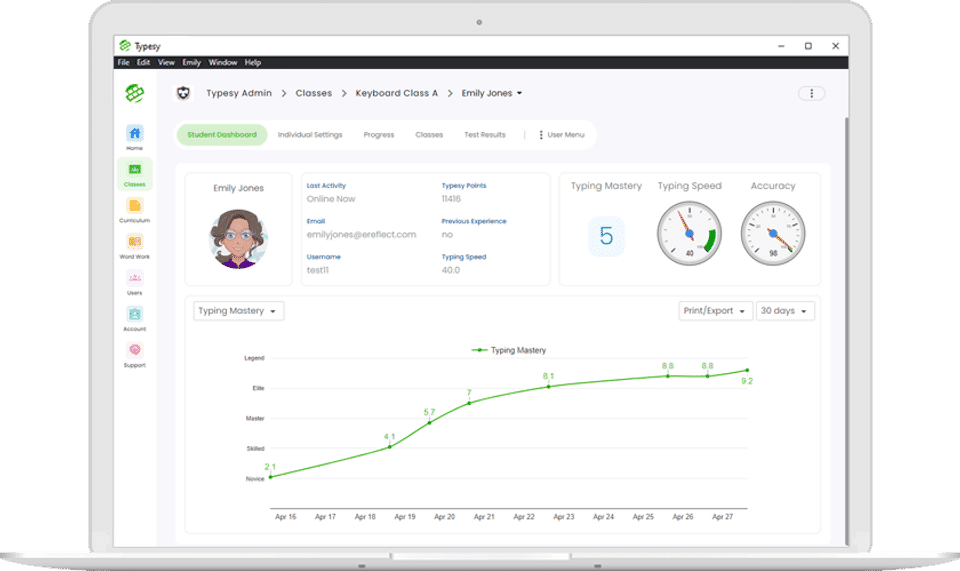The height and width of the screenshot is (571, 960).
Task: Click the 5.7 data point on chart
Action: 429,422
